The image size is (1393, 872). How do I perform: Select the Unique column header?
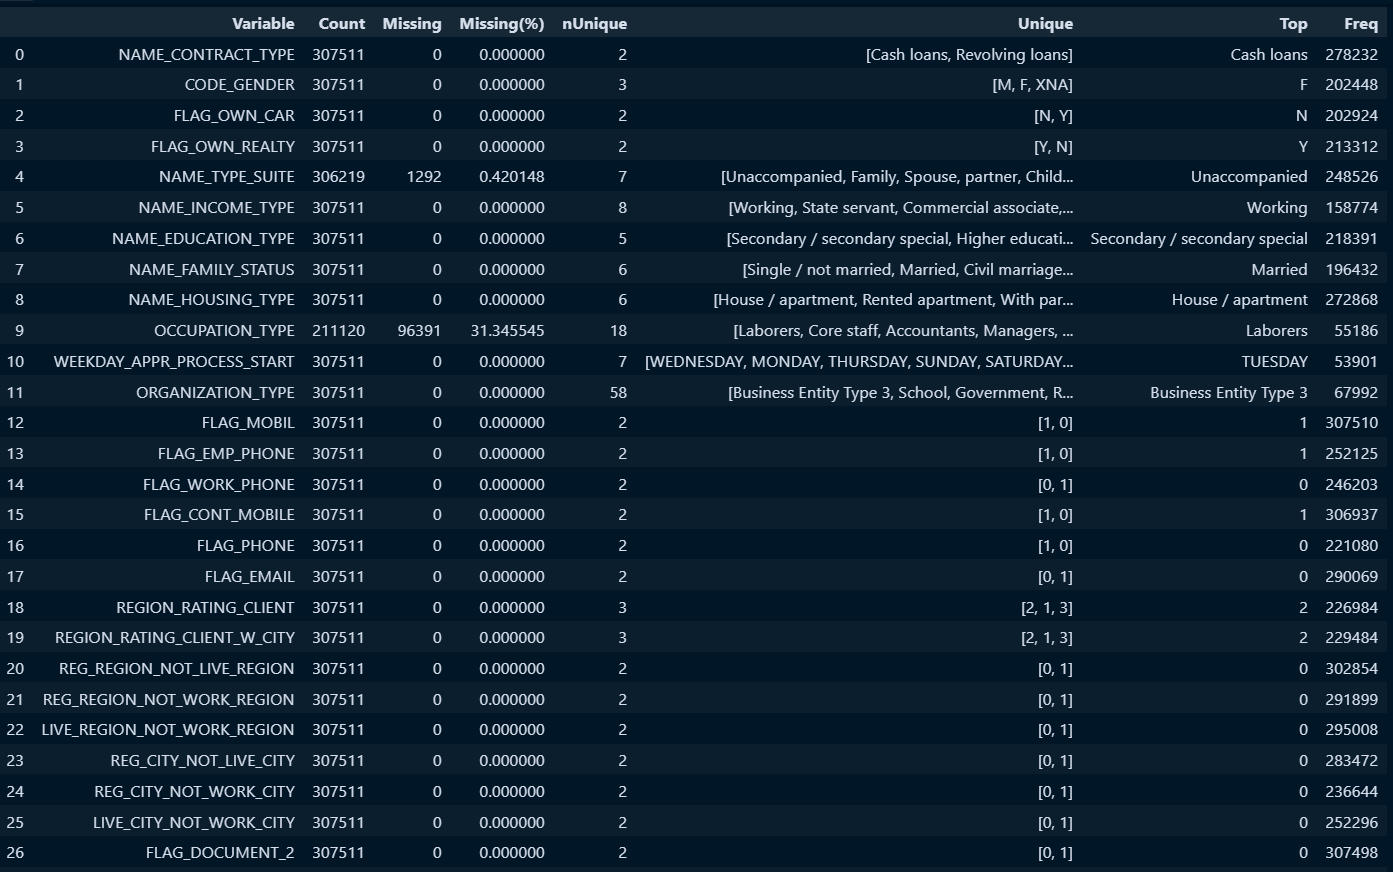click(x=1045, y=24)
